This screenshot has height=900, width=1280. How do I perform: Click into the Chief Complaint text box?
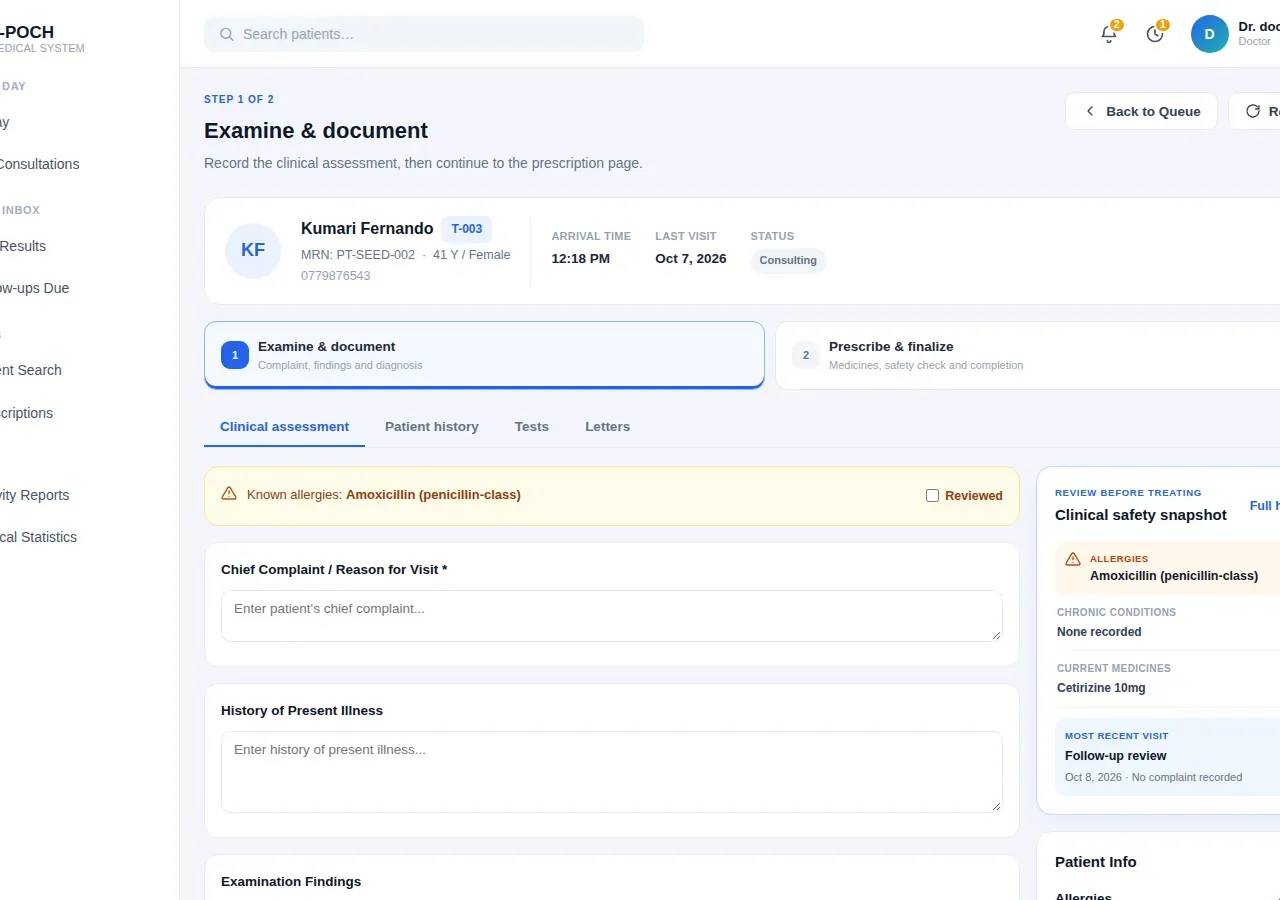tap(612, 616)
